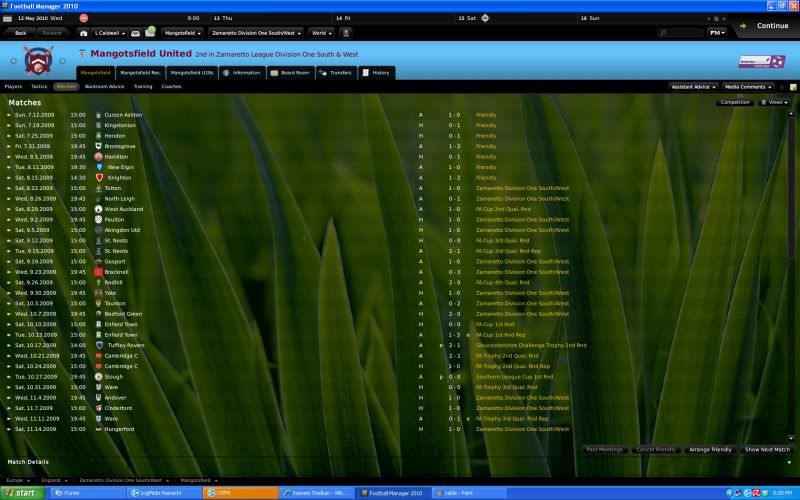Viewport: 800px width, 500px height.
Task: Expand the Curzon Ashton match row arrow
Action: point(9,115)
